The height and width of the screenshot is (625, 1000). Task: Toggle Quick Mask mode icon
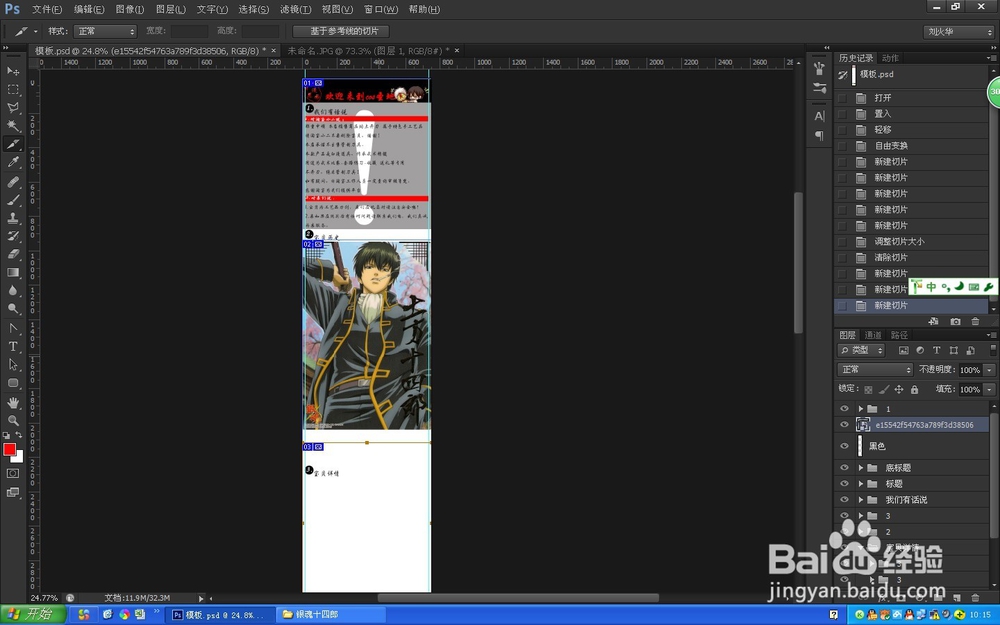(x=13, y=474)
